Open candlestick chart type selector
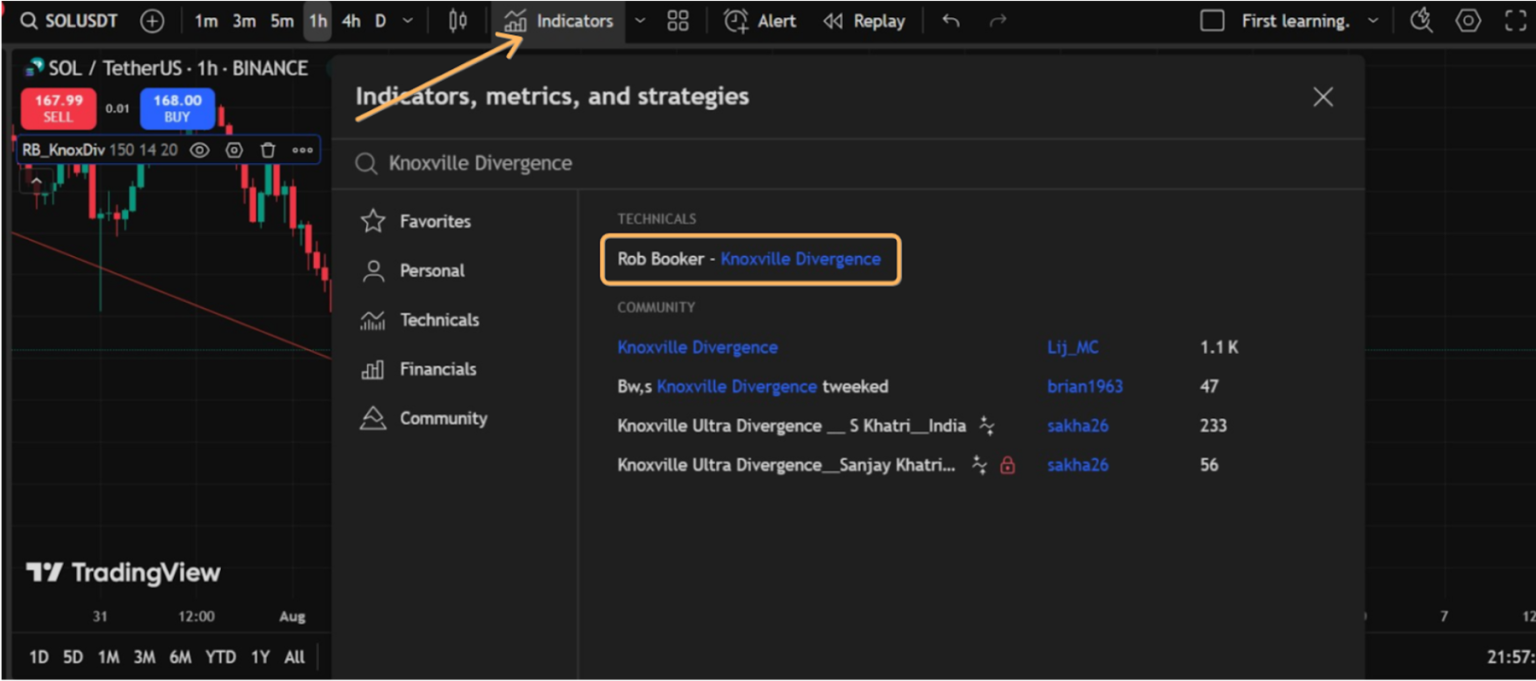The height and width of the screenshot is (681, 1536). 458,21
